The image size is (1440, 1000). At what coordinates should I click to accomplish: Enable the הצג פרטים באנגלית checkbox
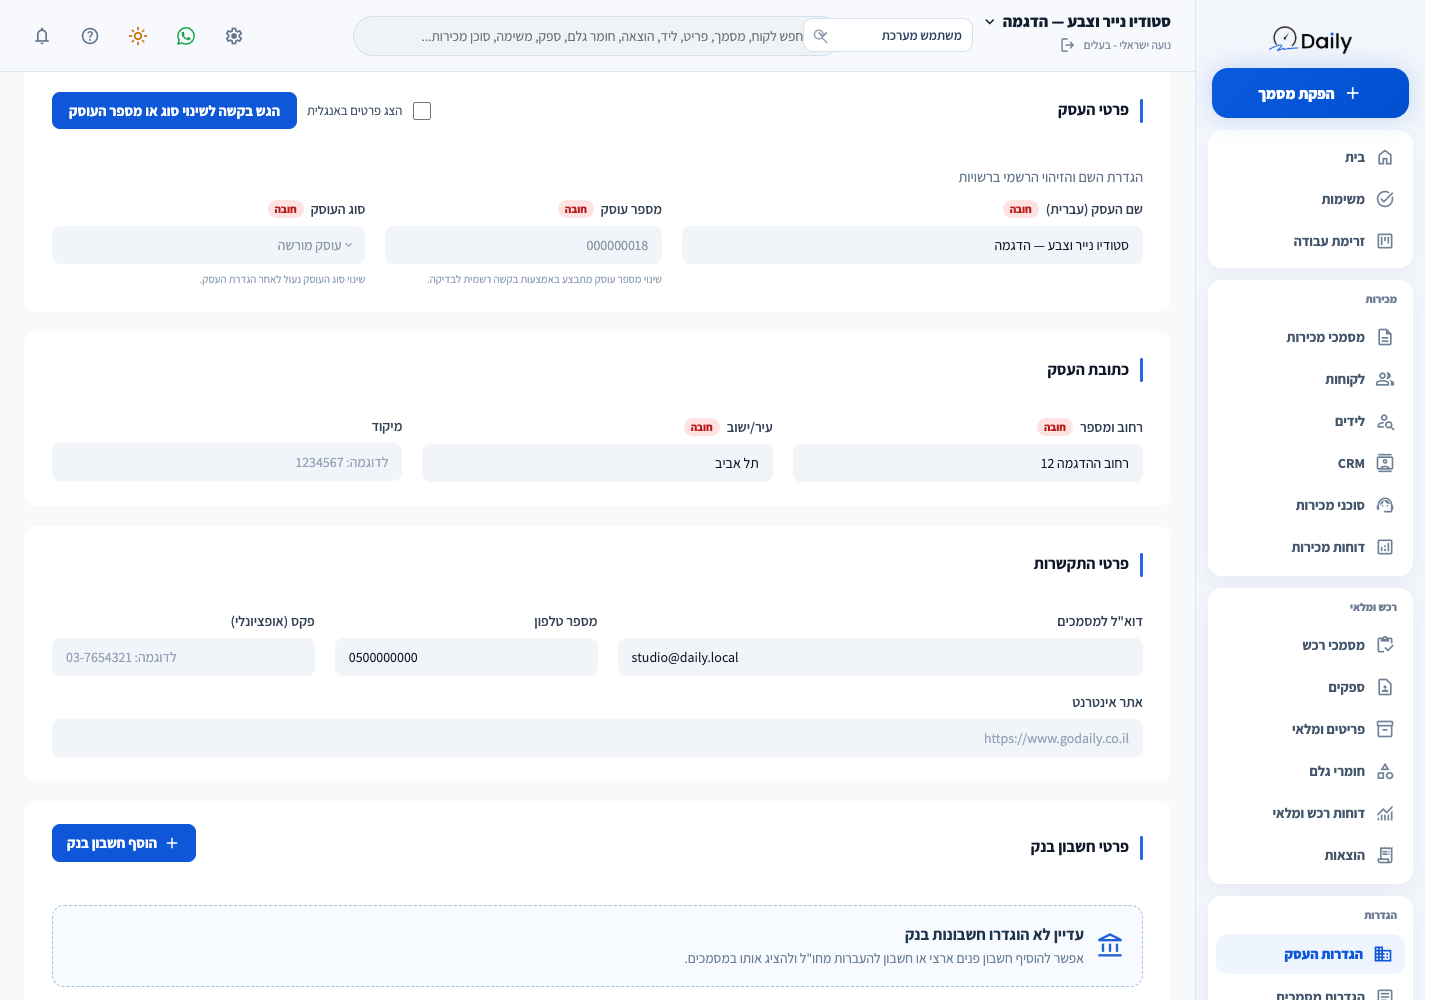coord(422,111)
